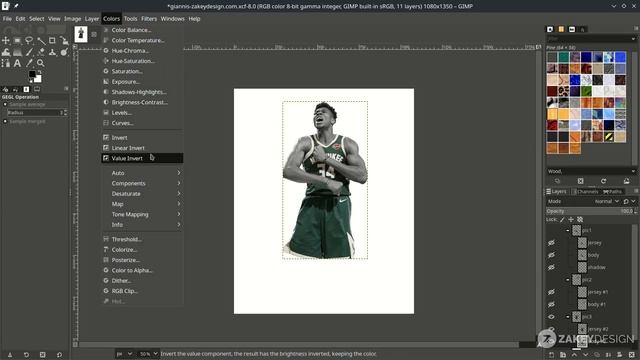
Task: Open the Desaturate submenu
Action: (x=142, y=194)
